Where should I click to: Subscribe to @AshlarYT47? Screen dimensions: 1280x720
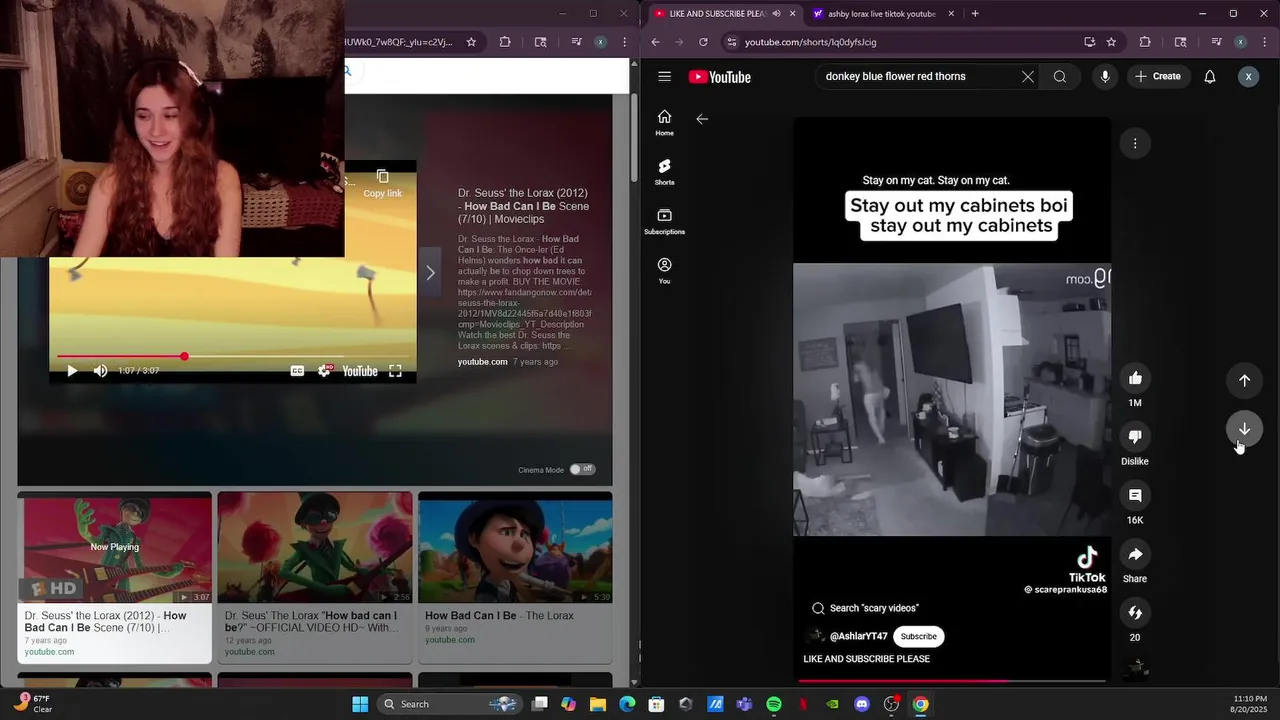pyautogui.click(x=918, y=636)
